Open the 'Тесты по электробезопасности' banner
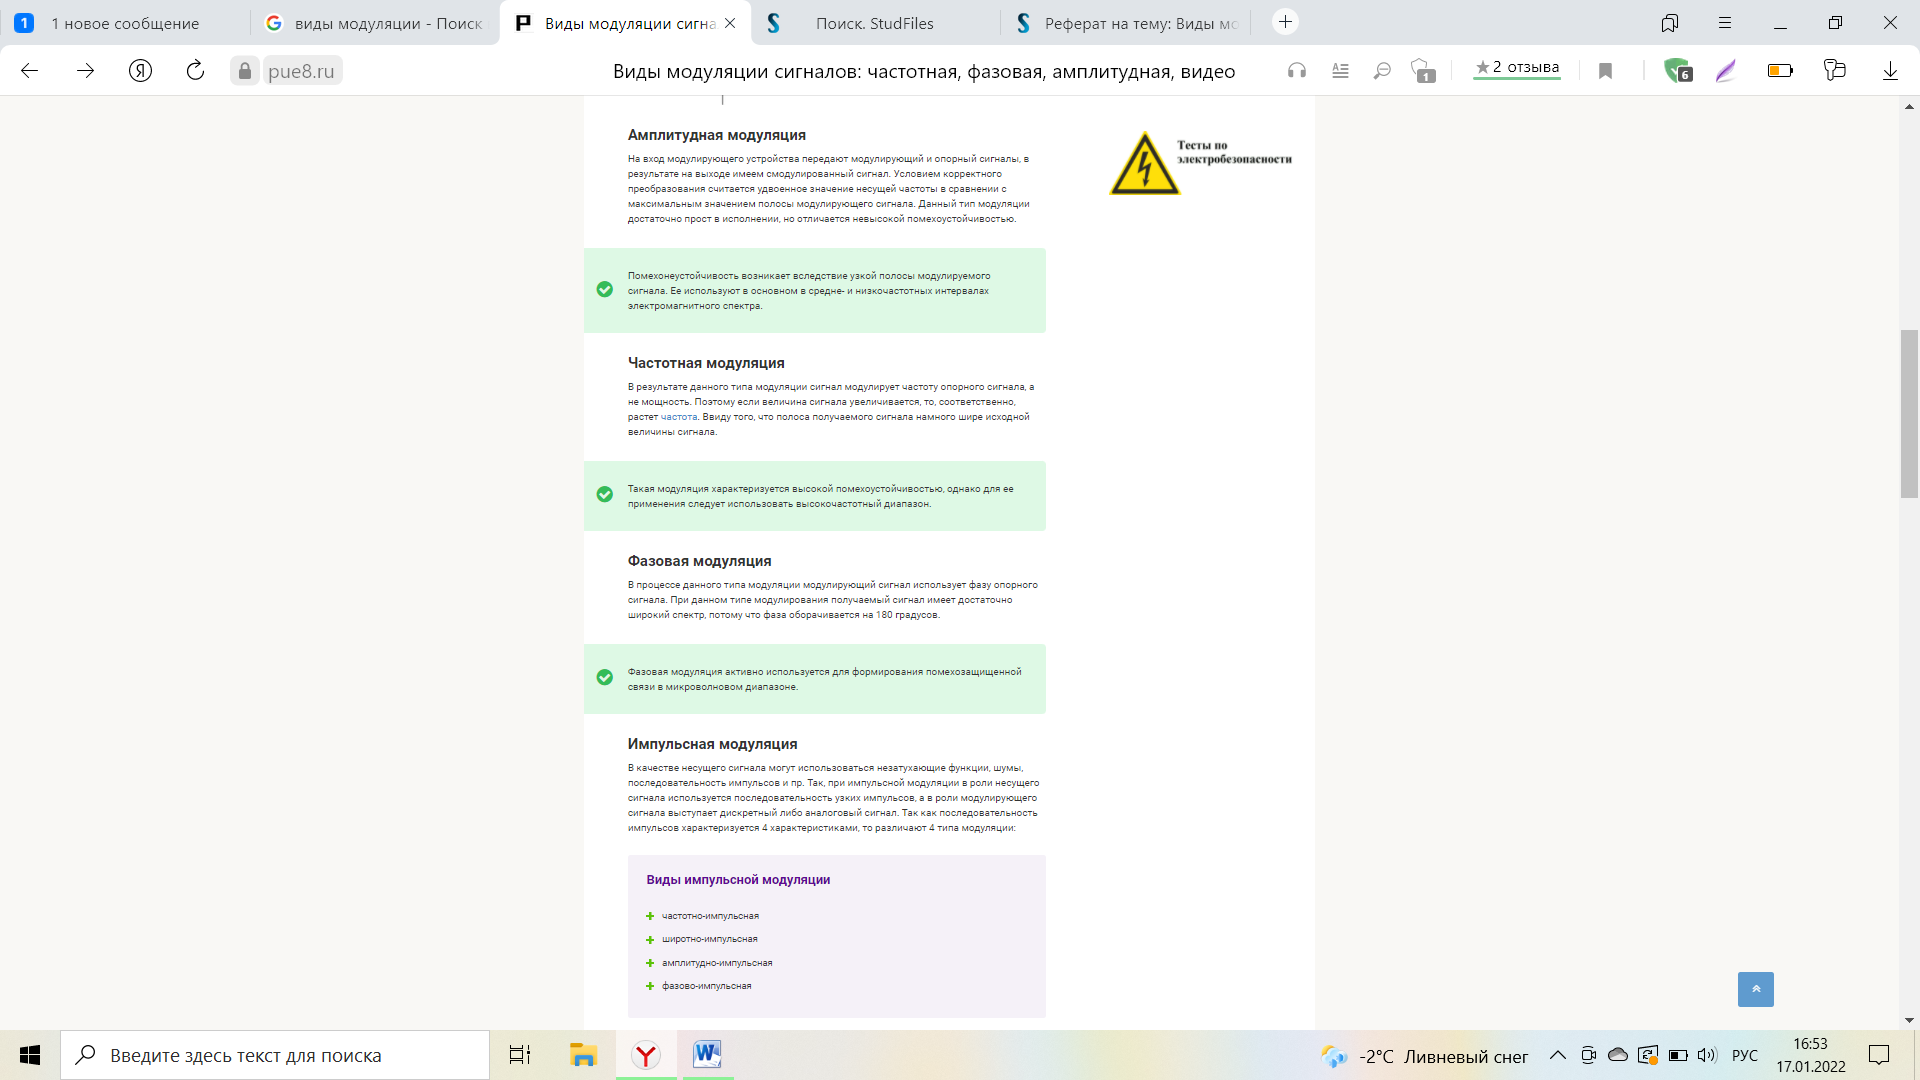 click(x=1200, y=162)
